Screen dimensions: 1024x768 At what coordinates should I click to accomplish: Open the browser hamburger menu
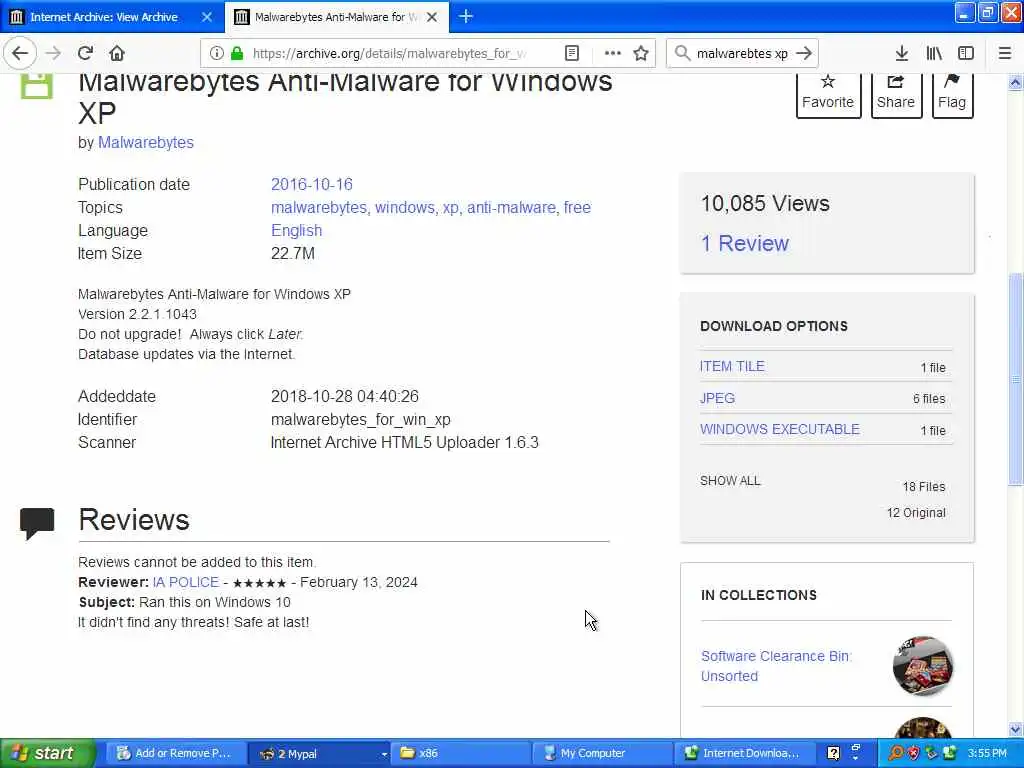[1005, 53]
